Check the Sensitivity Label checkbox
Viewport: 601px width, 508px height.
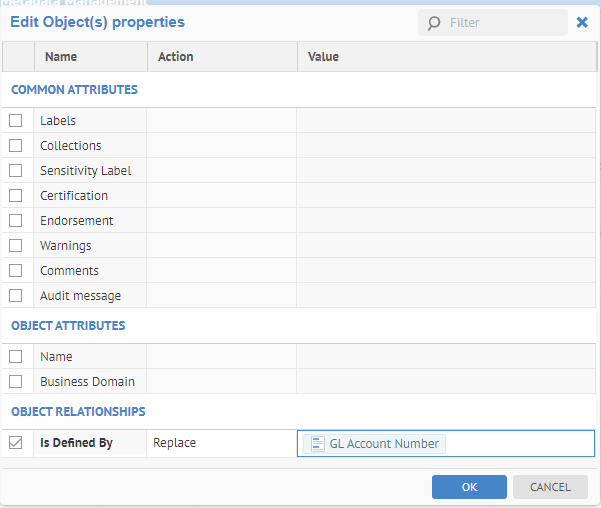coord(16,171)
